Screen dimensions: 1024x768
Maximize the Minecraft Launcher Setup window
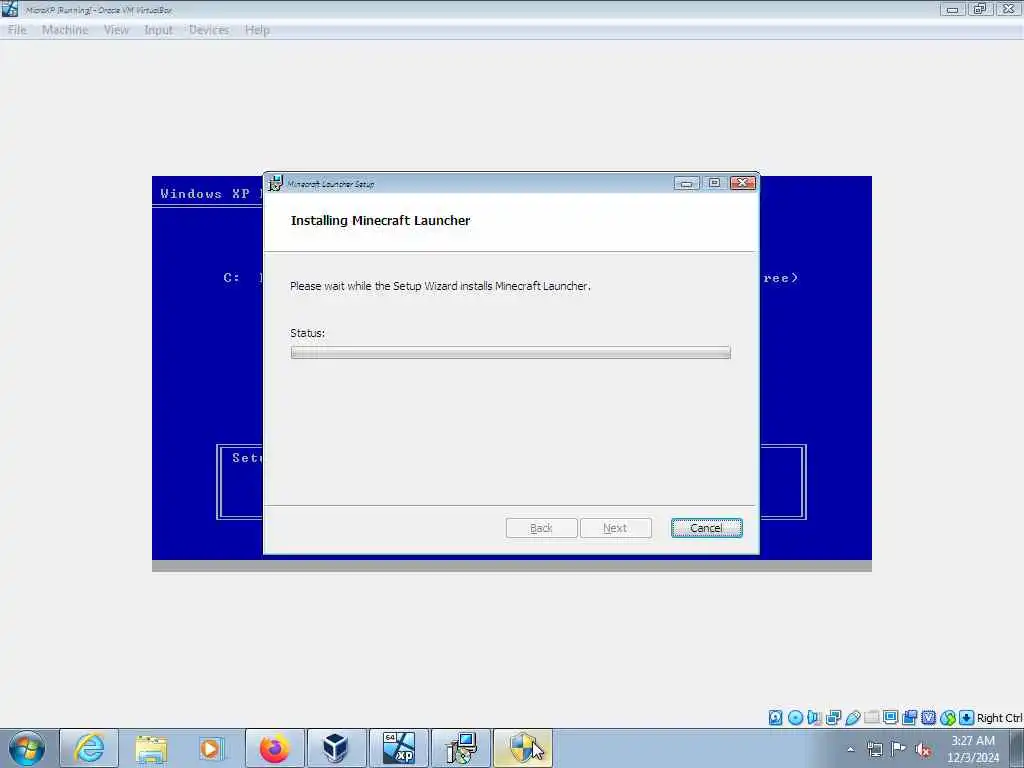click(714, 184)
